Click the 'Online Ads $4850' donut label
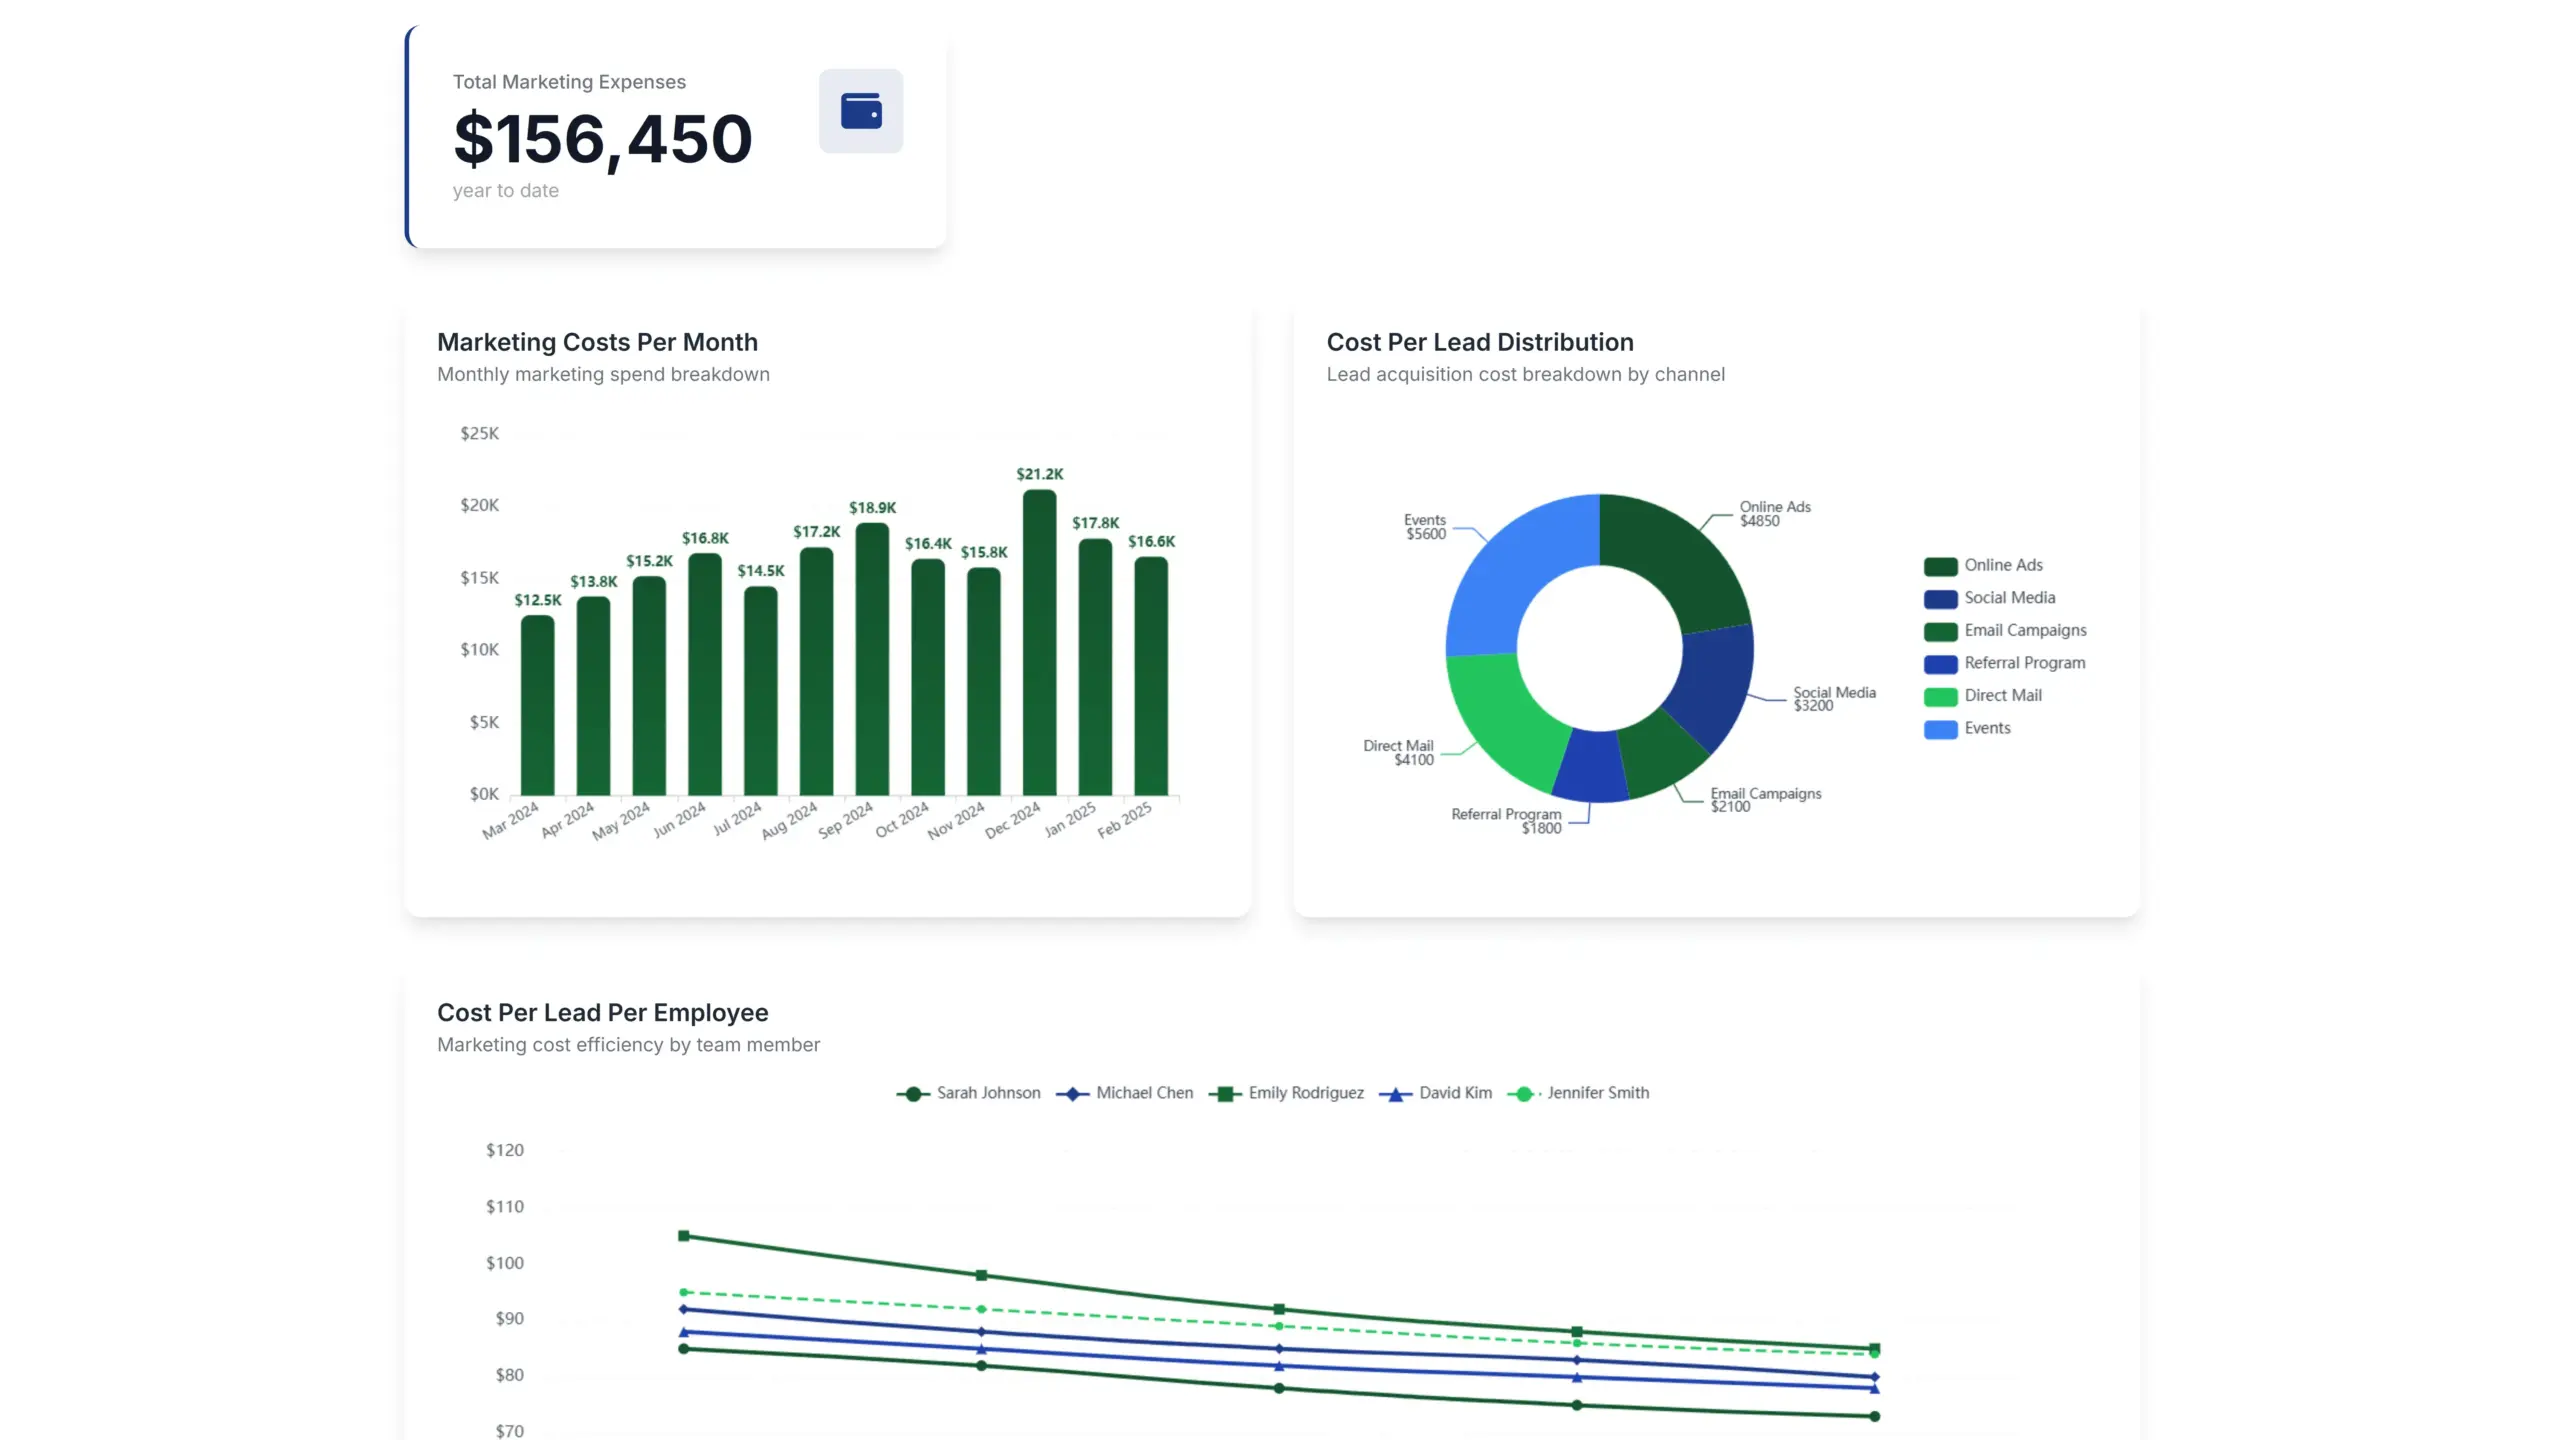This screenshot has width=2560, height=1440. click(1775, 514)
